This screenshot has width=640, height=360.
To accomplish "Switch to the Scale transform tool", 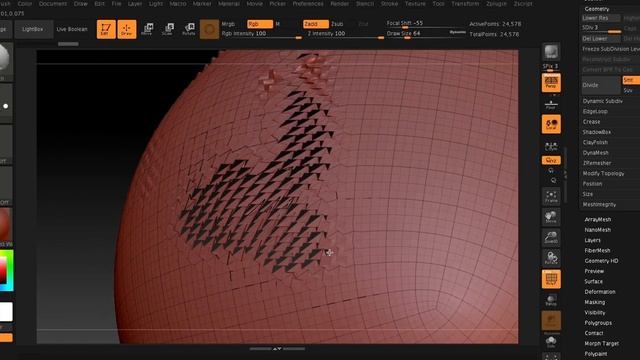I will [168, 29].
